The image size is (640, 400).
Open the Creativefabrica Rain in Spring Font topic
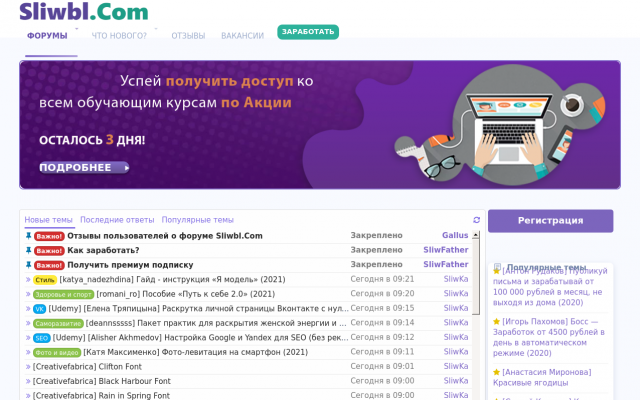pos(101,396)
